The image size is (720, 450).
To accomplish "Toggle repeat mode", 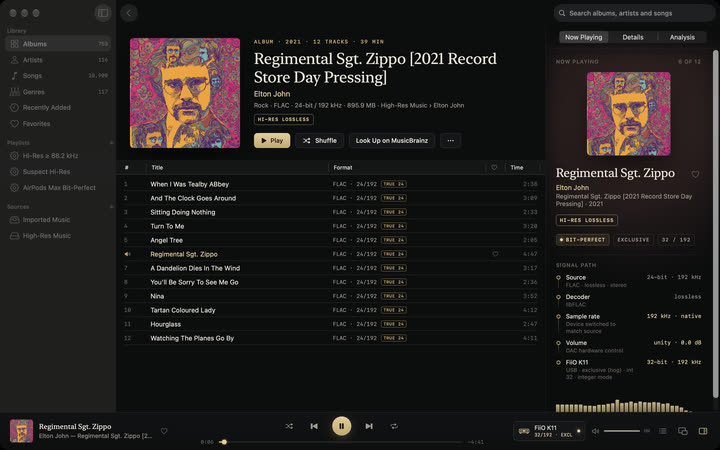I will pos(394,426).
